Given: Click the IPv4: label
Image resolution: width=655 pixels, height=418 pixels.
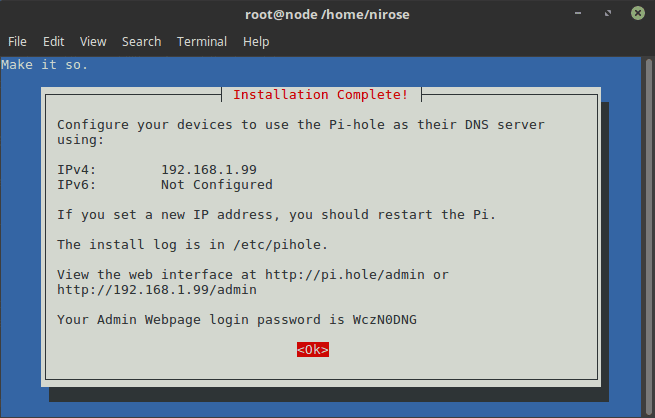Looking at the screenshot, I should coord(76,170).
